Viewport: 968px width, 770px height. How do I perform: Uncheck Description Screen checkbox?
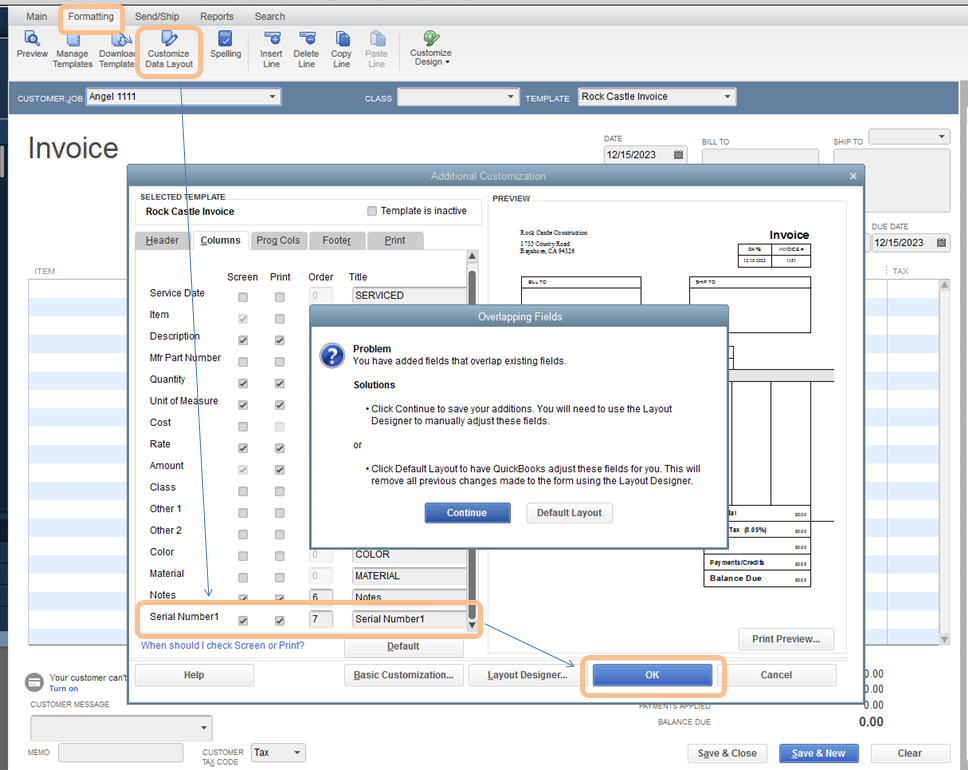(243, 340)
